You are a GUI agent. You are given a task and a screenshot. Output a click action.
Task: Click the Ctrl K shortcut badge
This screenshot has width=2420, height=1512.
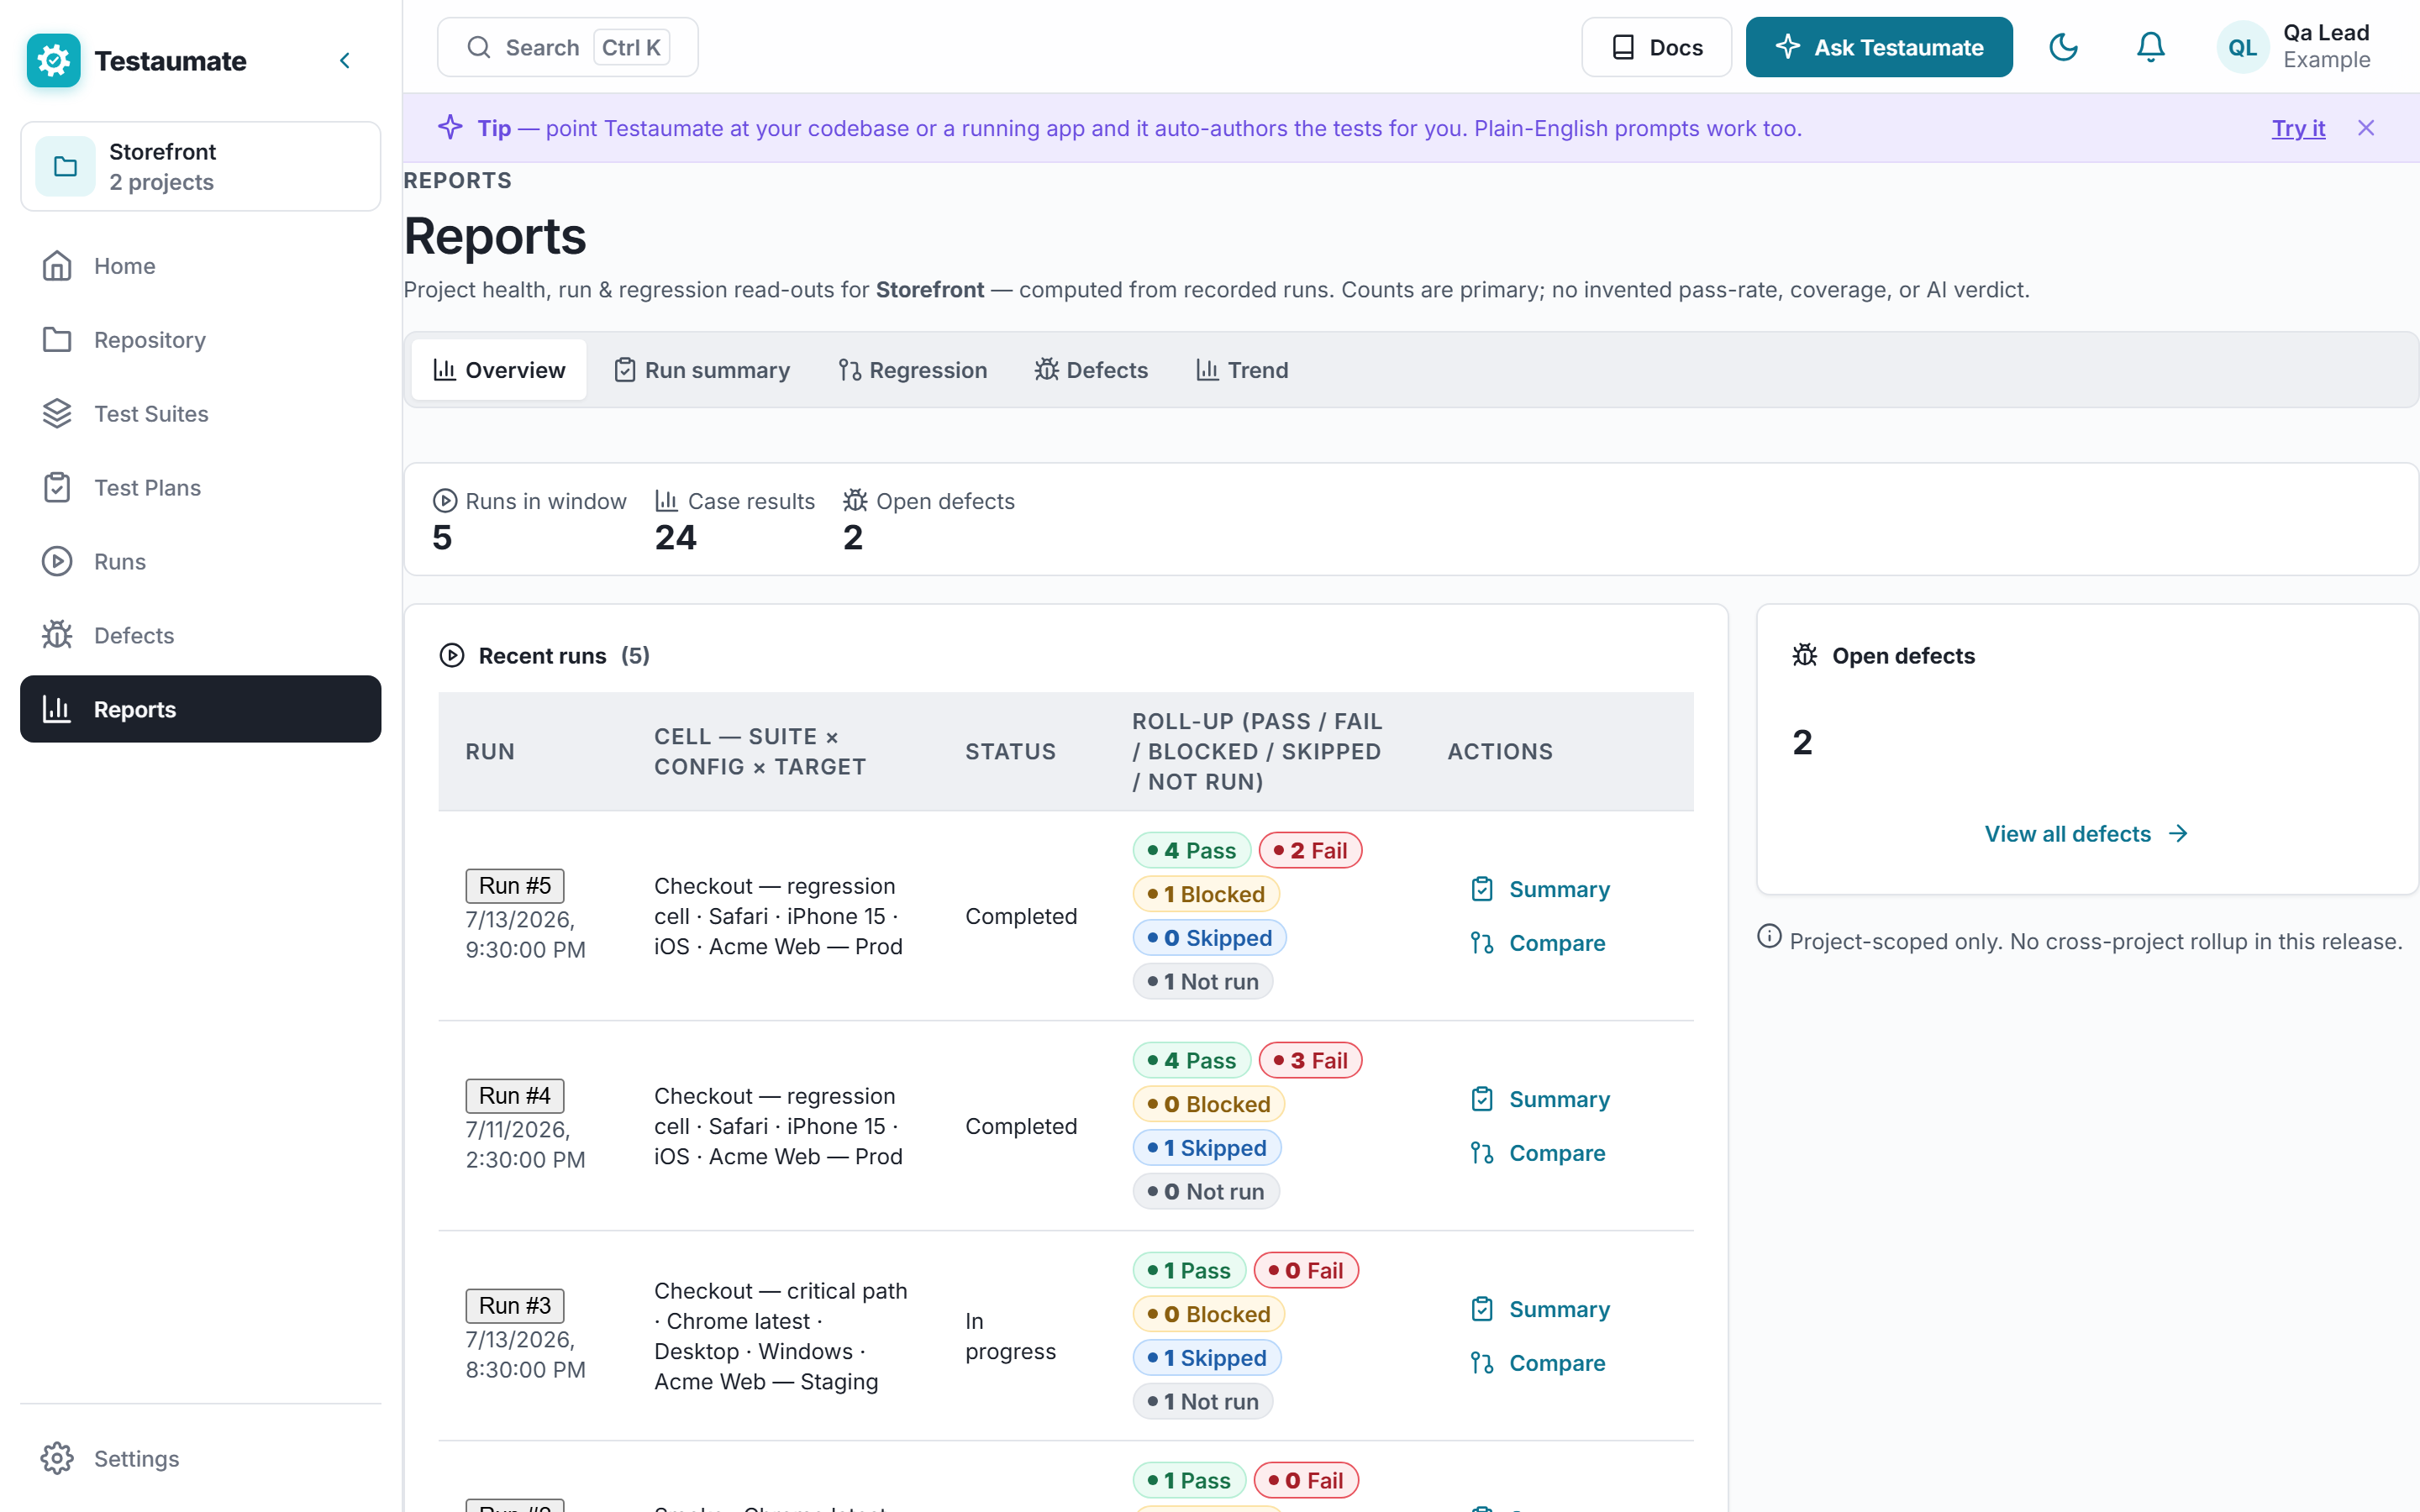click(x=631, y=47)
